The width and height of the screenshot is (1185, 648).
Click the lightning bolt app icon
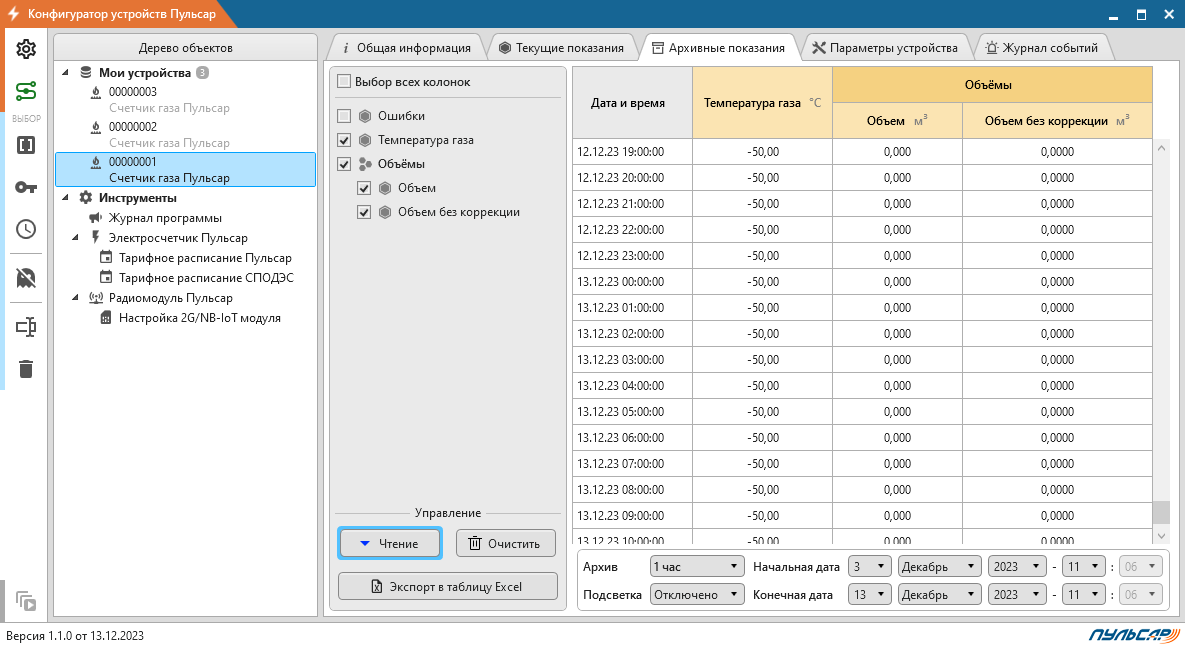[x=13, y=14]
